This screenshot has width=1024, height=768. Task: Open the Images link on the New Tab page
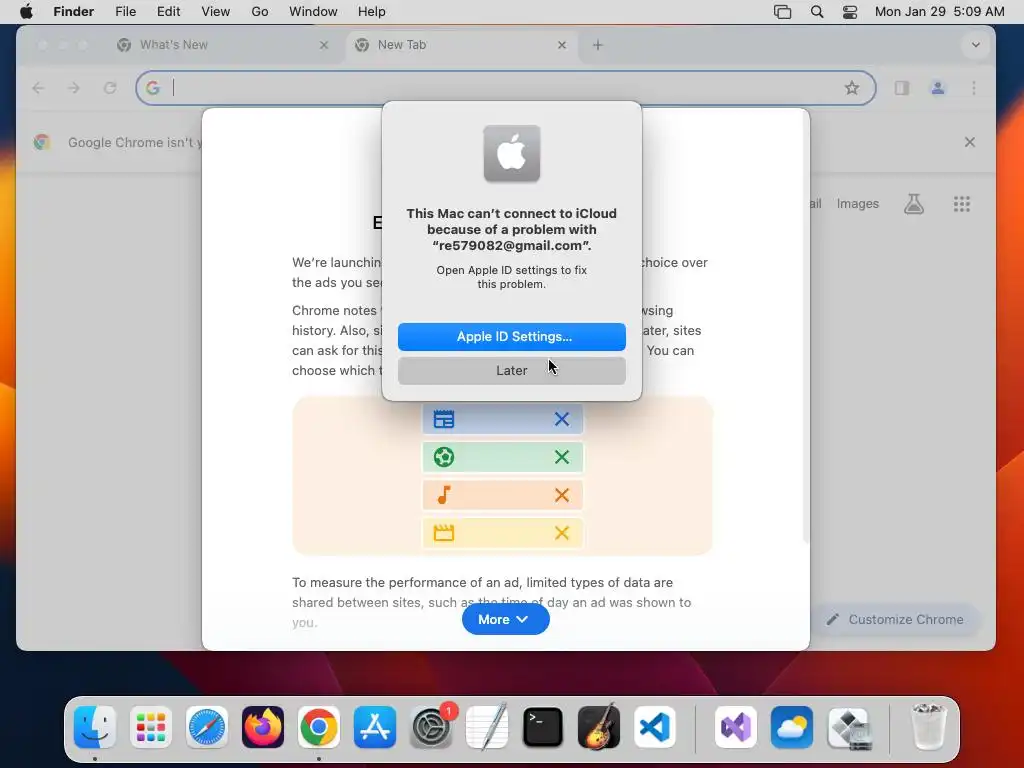(x=857, y=204)
